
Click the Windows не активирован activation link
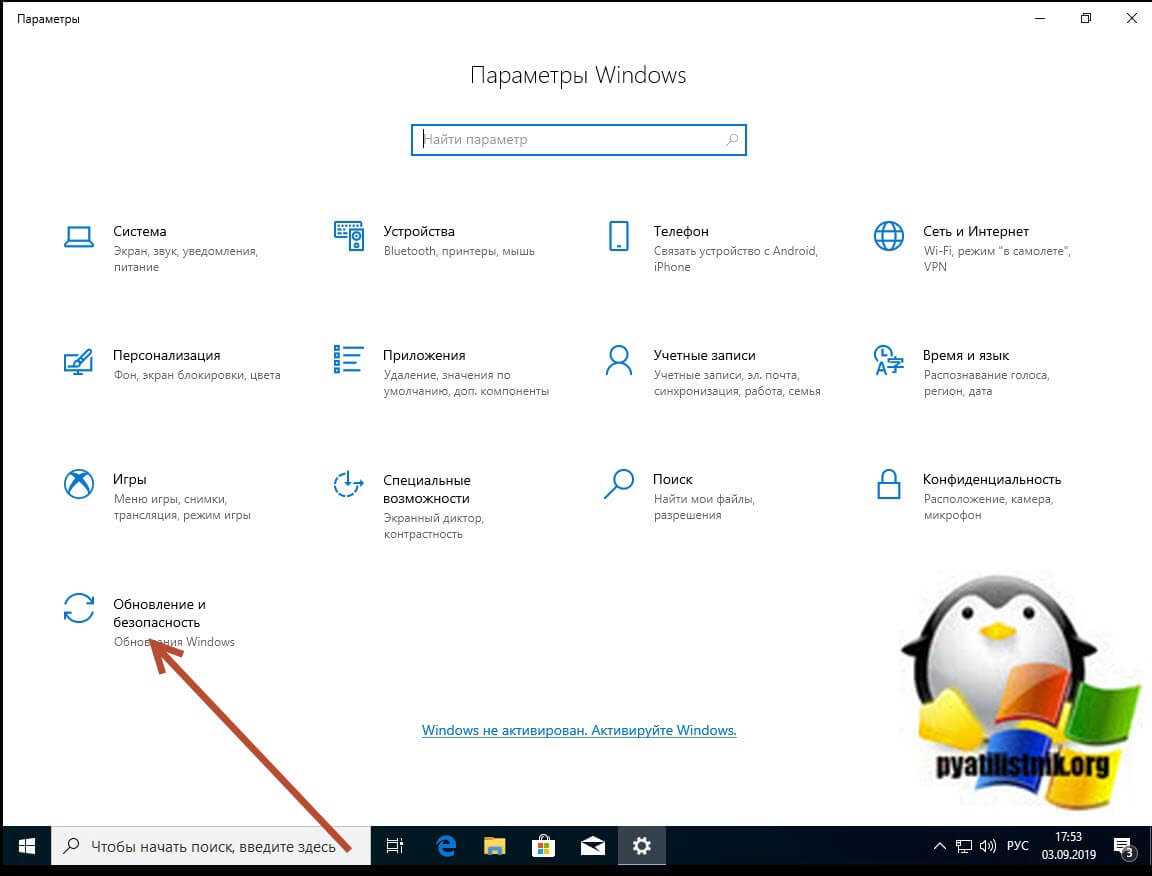click(x=579, y=730)
